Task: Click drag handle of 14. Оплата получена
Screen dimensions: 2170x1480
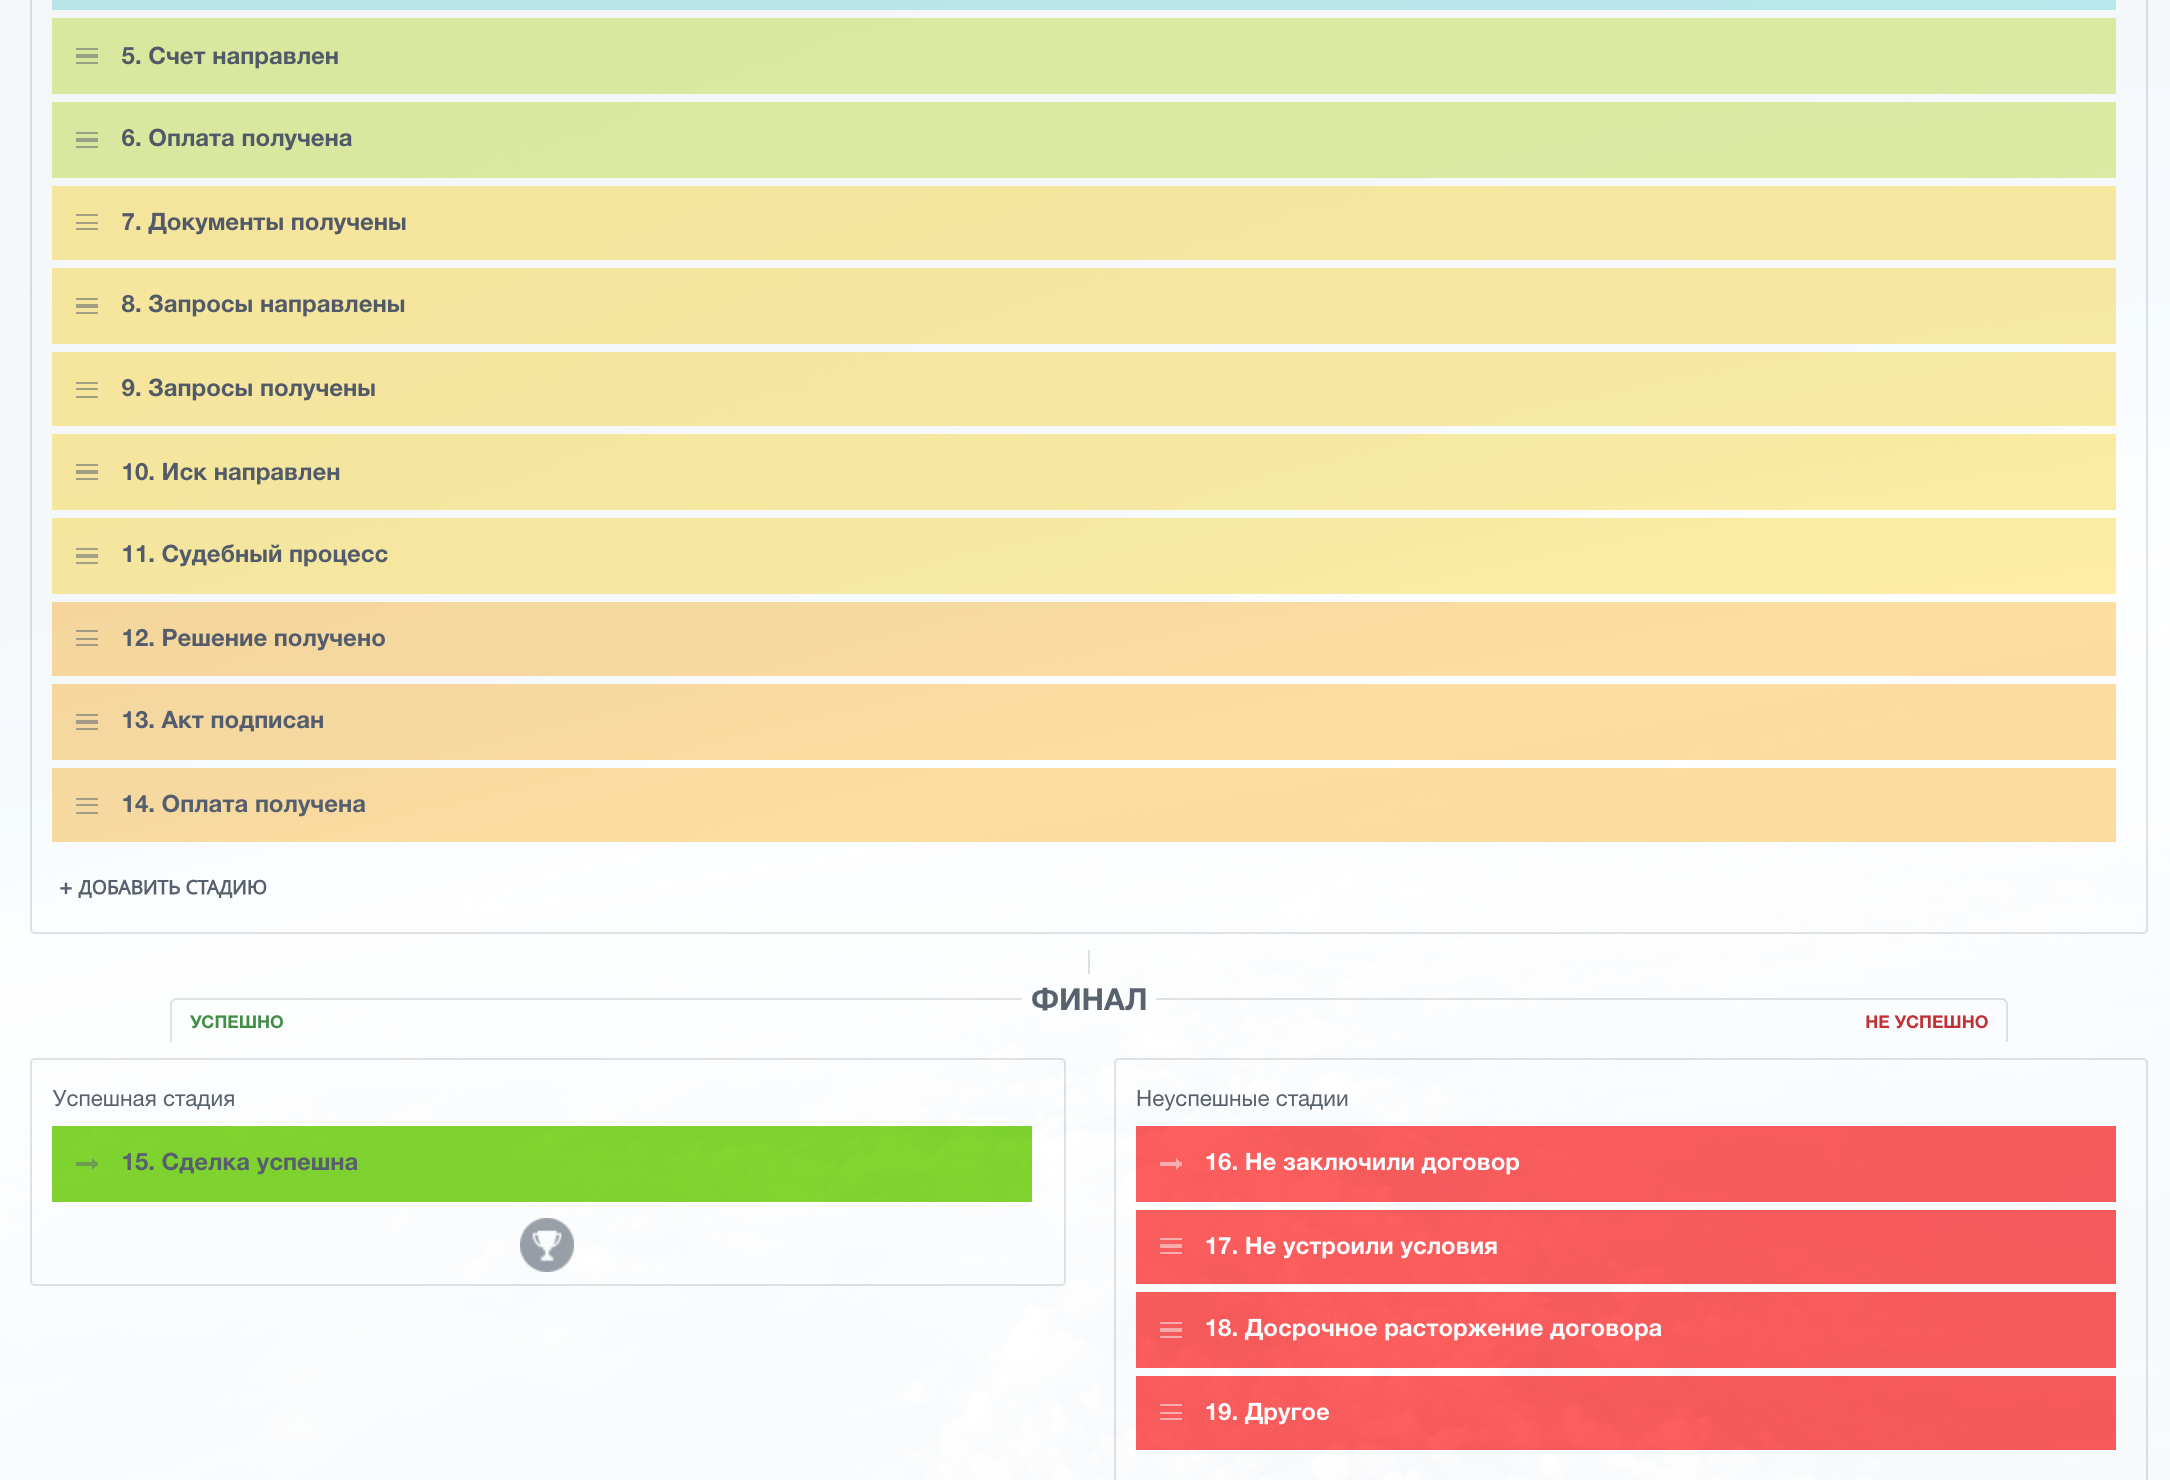Action: 87,805
